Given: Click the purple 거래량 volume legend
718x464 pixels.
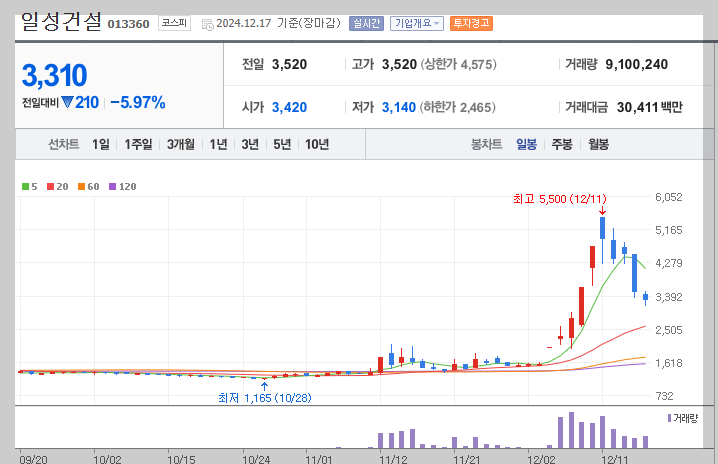Looking at the screenshot, I should click(x=683, y=418).
